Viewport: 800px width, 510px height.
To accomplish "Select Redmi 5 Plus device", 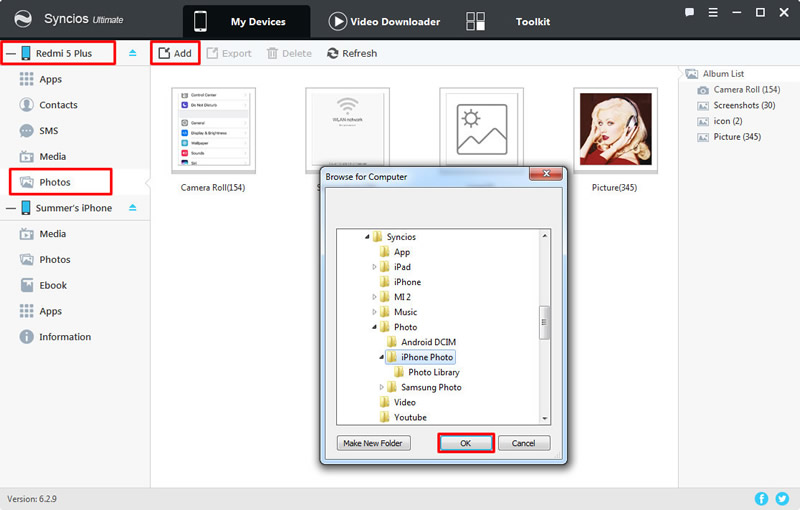I will point(64,53).
